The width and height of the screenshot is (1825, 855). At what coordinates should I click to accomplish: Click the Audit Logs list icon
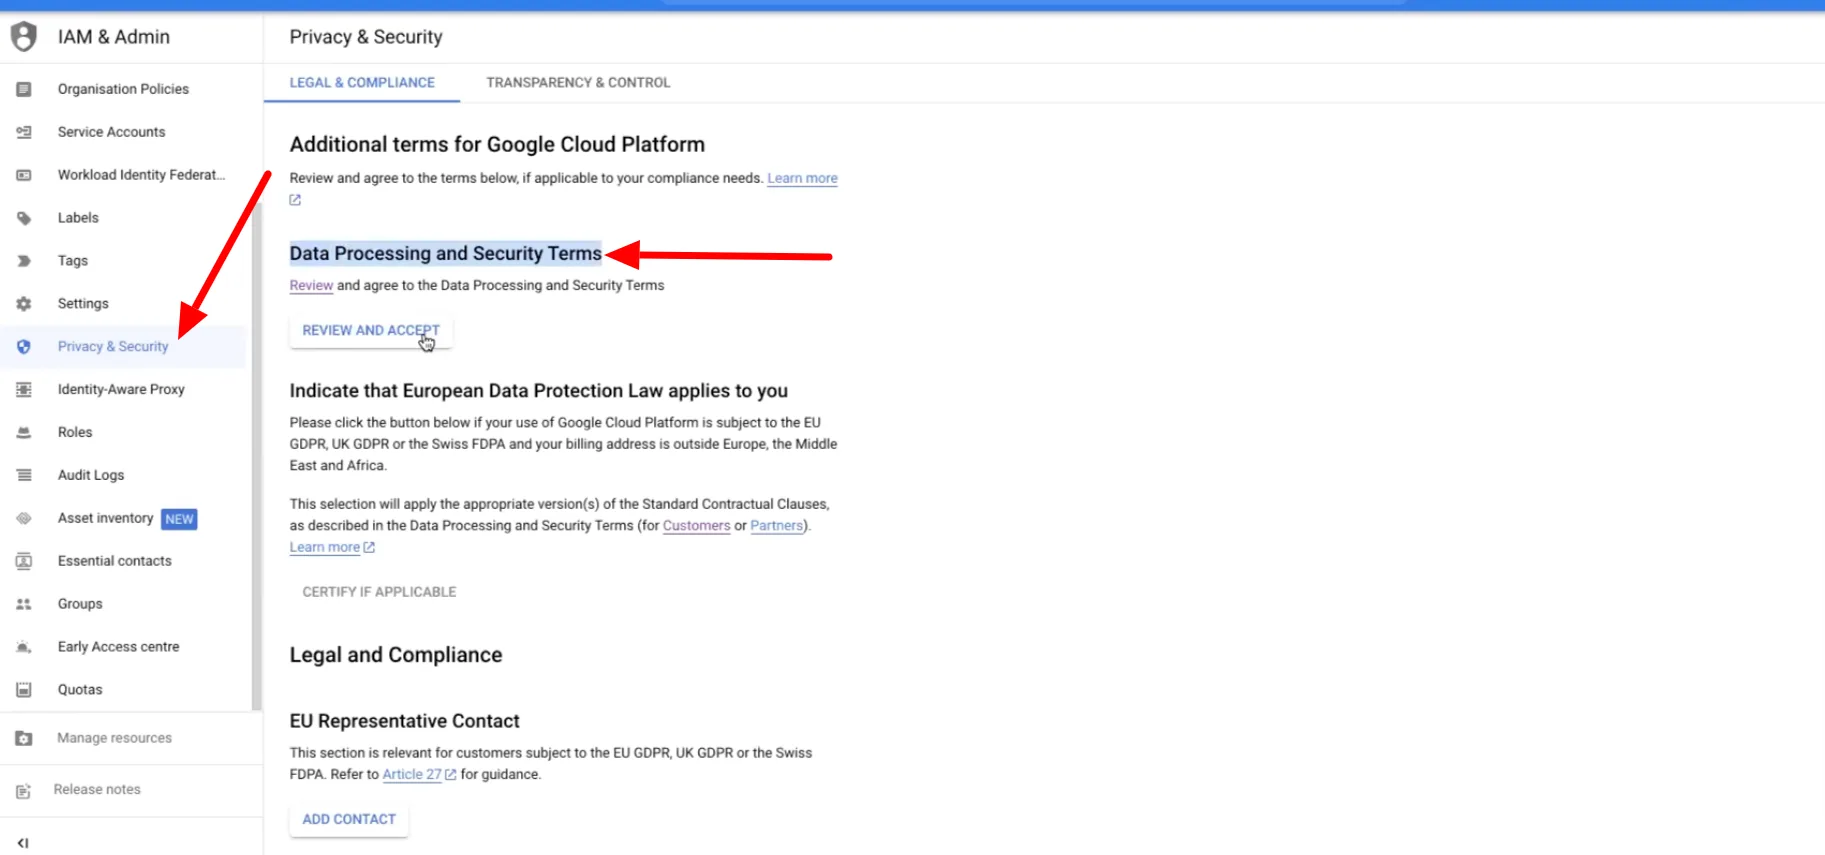(24, 476)
